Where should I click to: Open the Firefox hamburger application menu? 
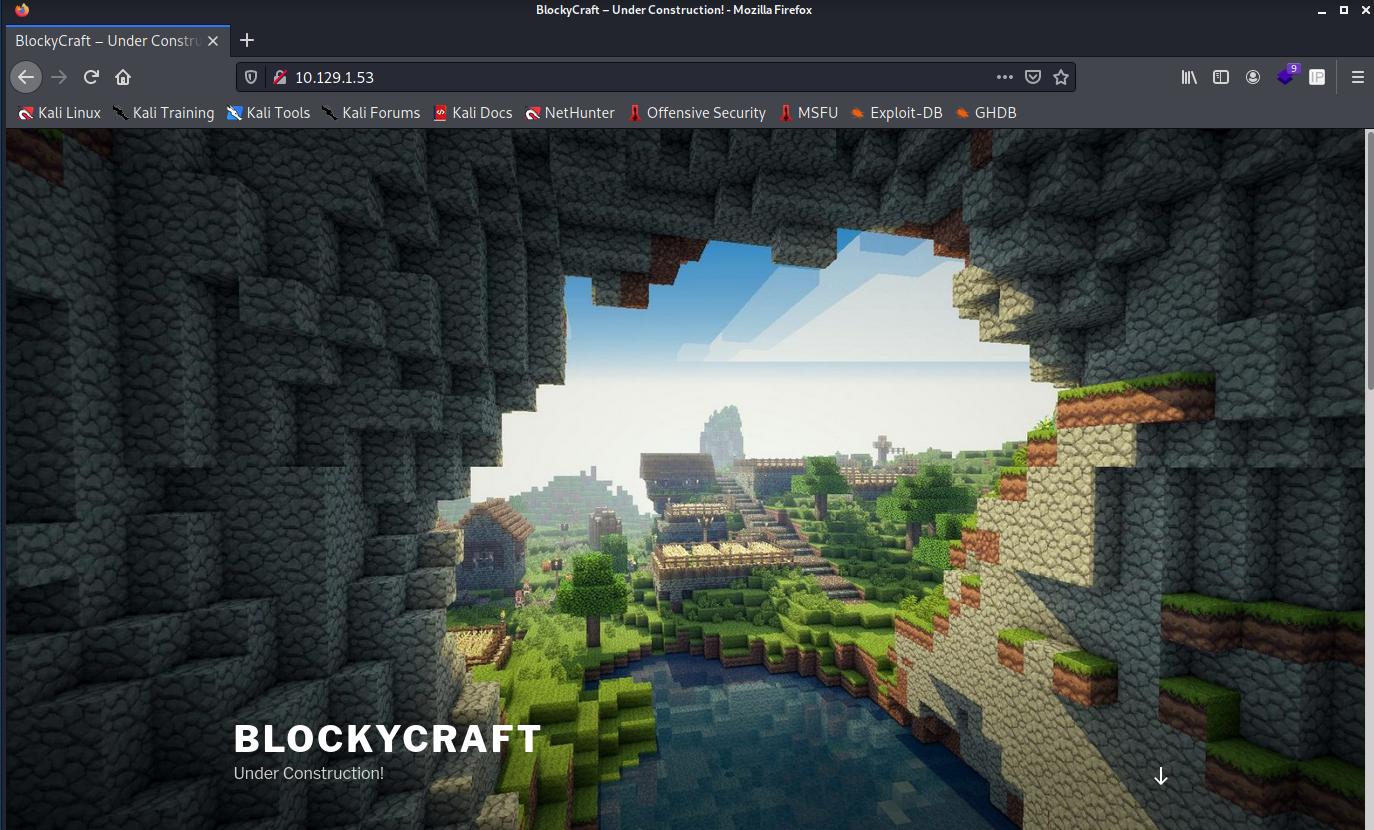click(x=1357, y=77)
